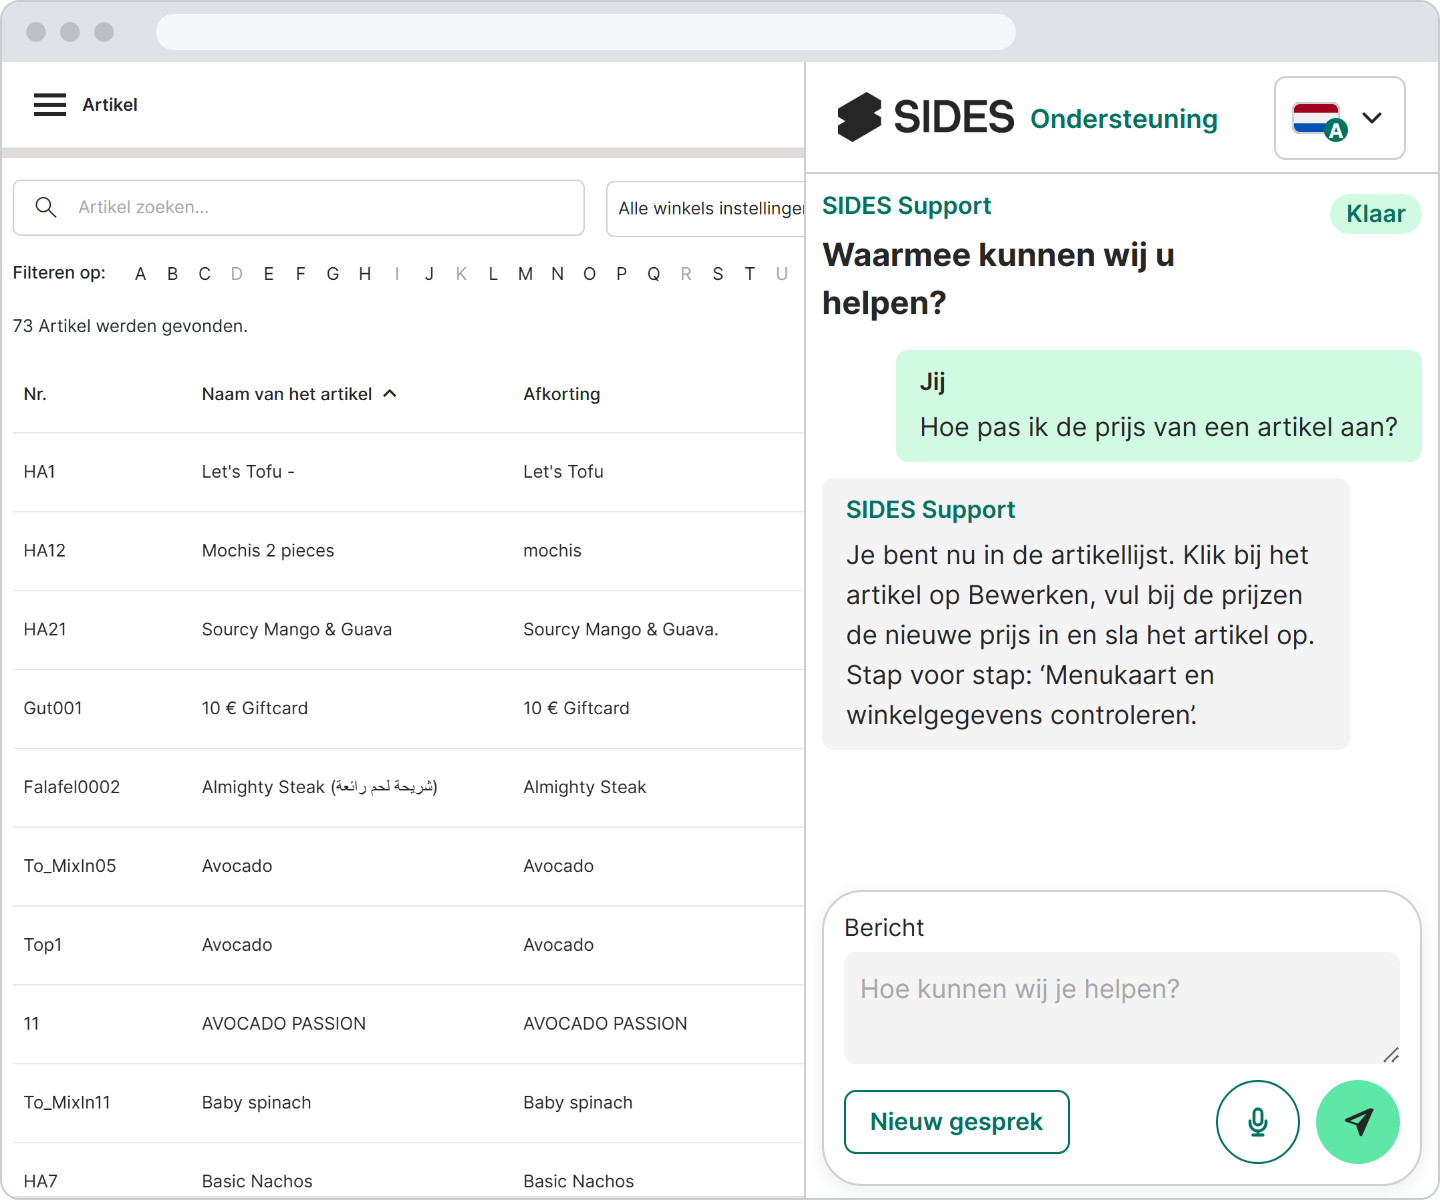Open the hamburger menu next to Artikel
Viewport: 1440px width, 1200px height.
coord(50,105)
